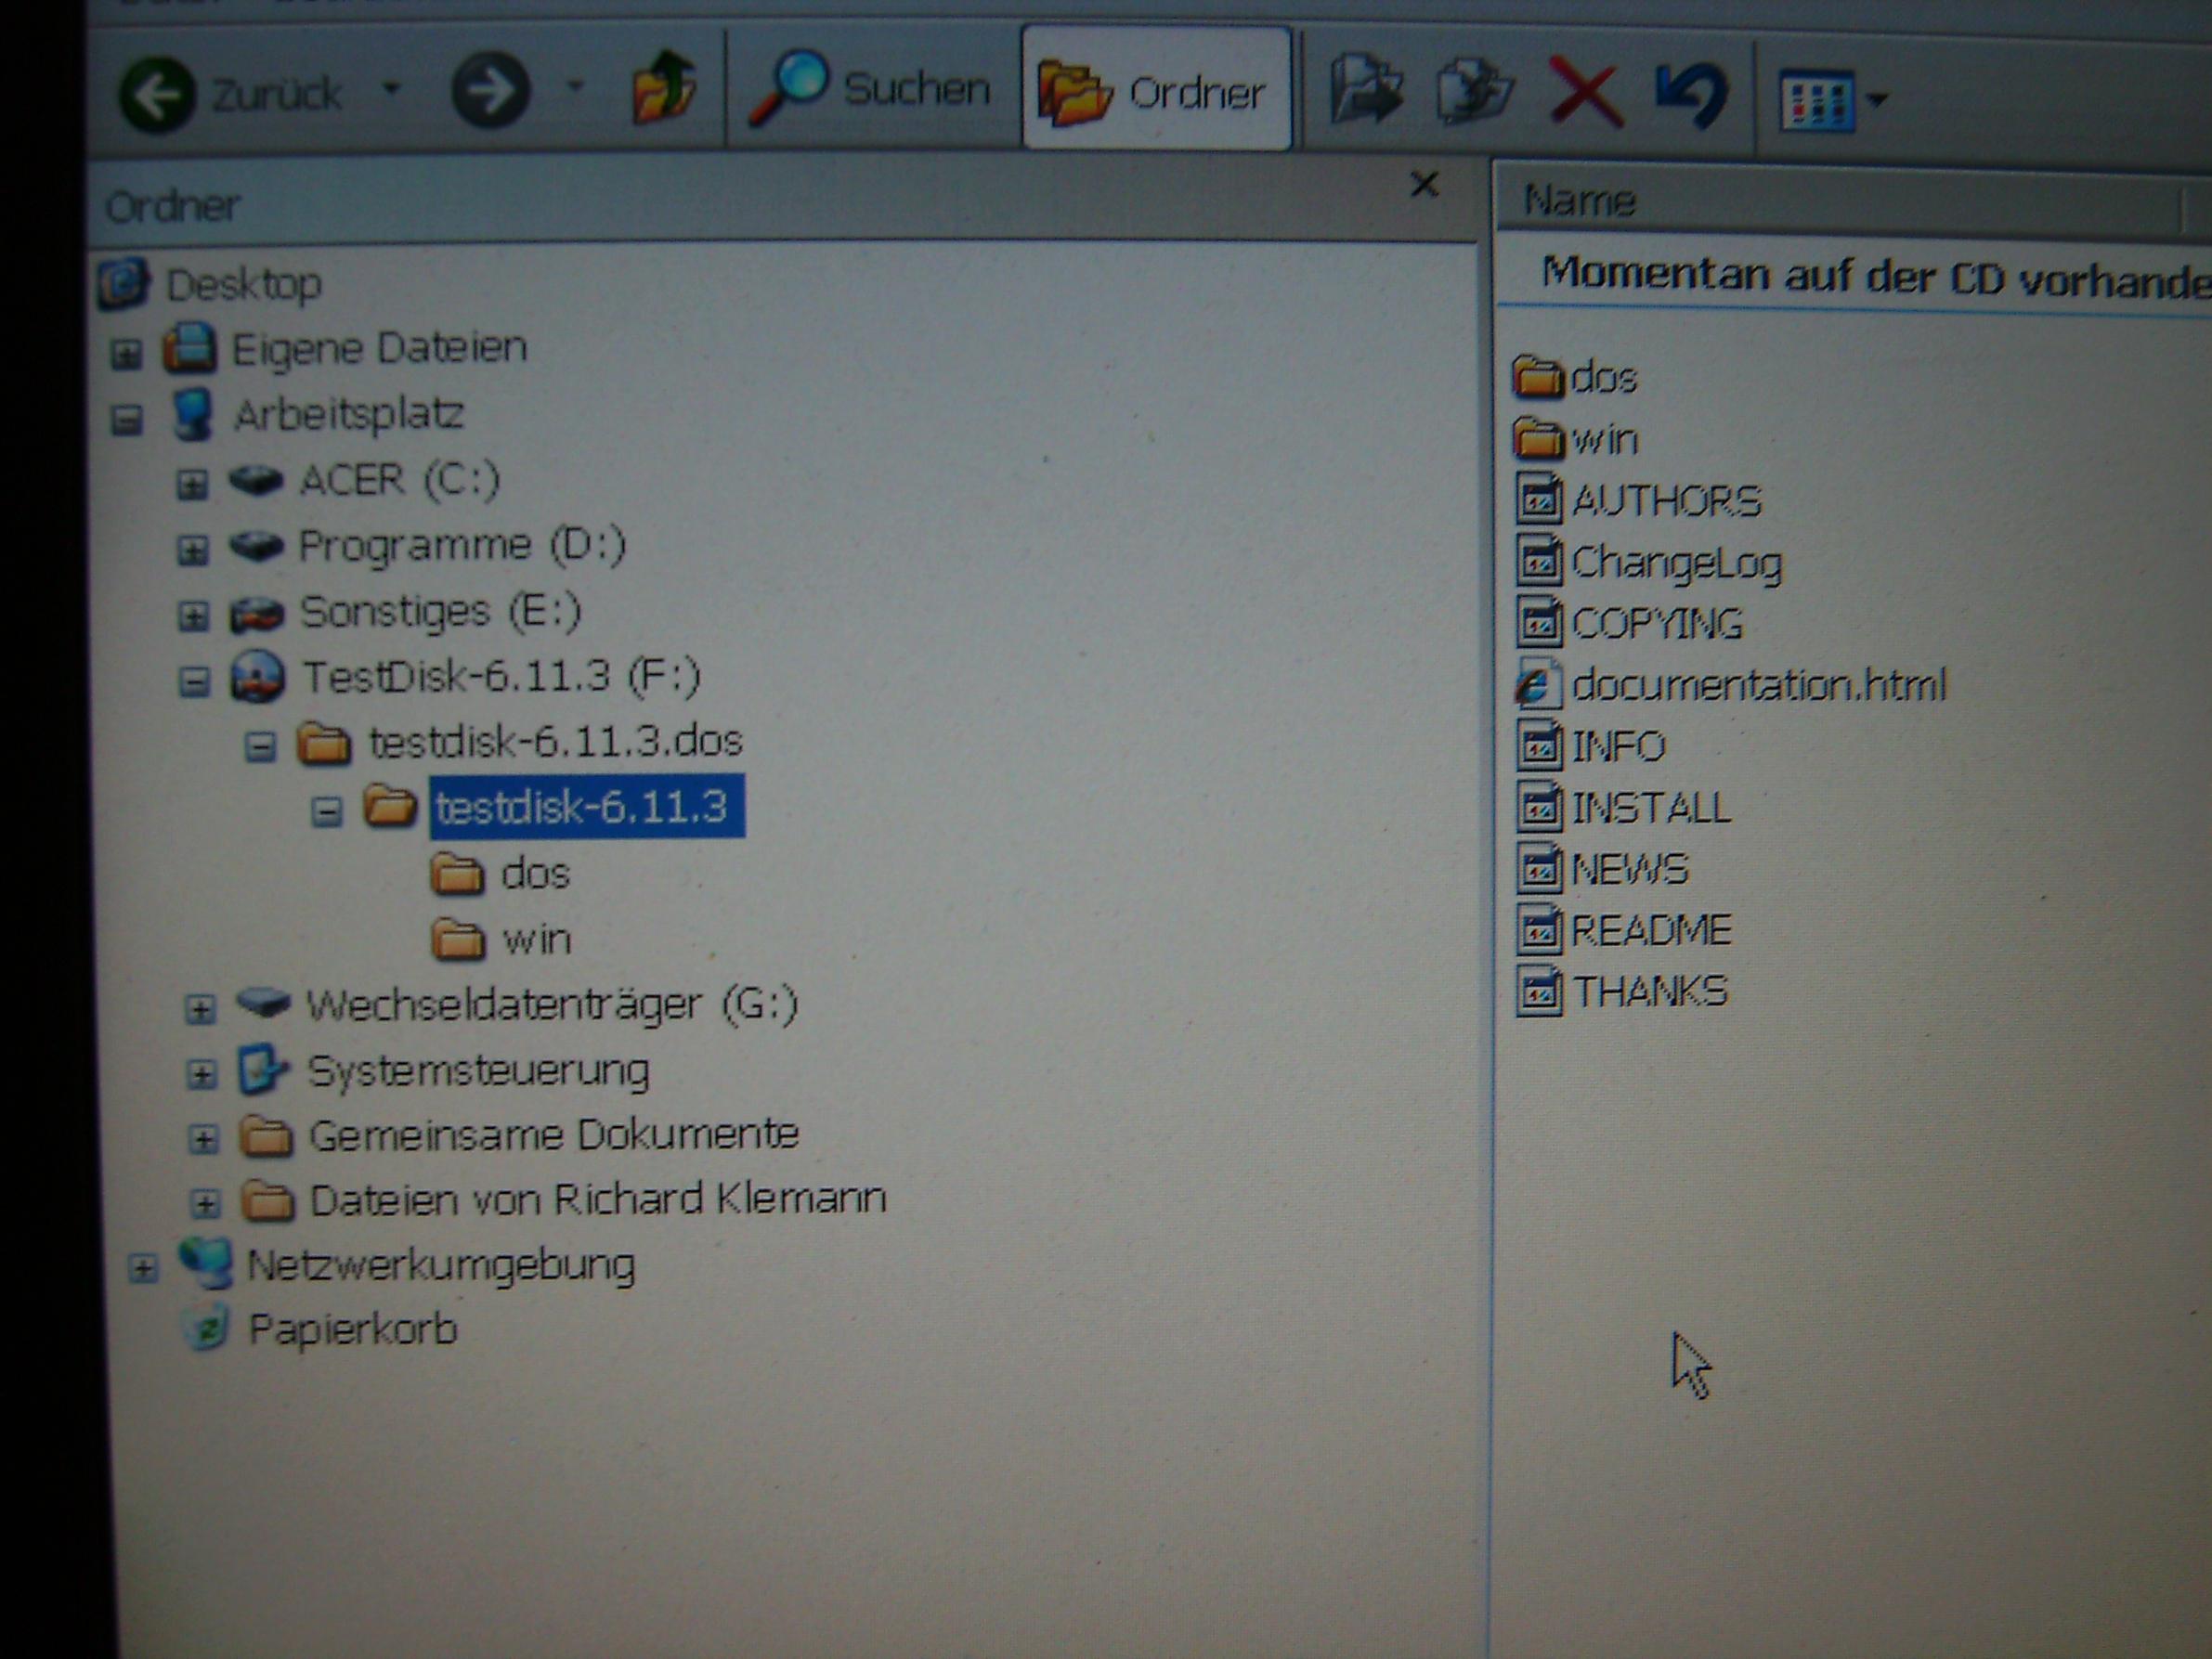Click 'Momentan auf der CD vorhanden' group header
Viewport: 2212px width, 1659px height.
(x=1876, y=276)
